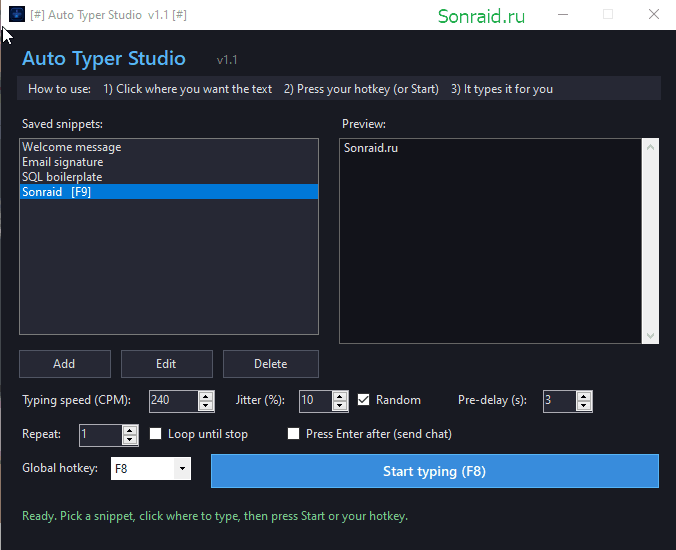Image resolution: width=676 pixels, height=550 pixels.
Task: Click into the Jitter percent field
Action: (316, 401)
